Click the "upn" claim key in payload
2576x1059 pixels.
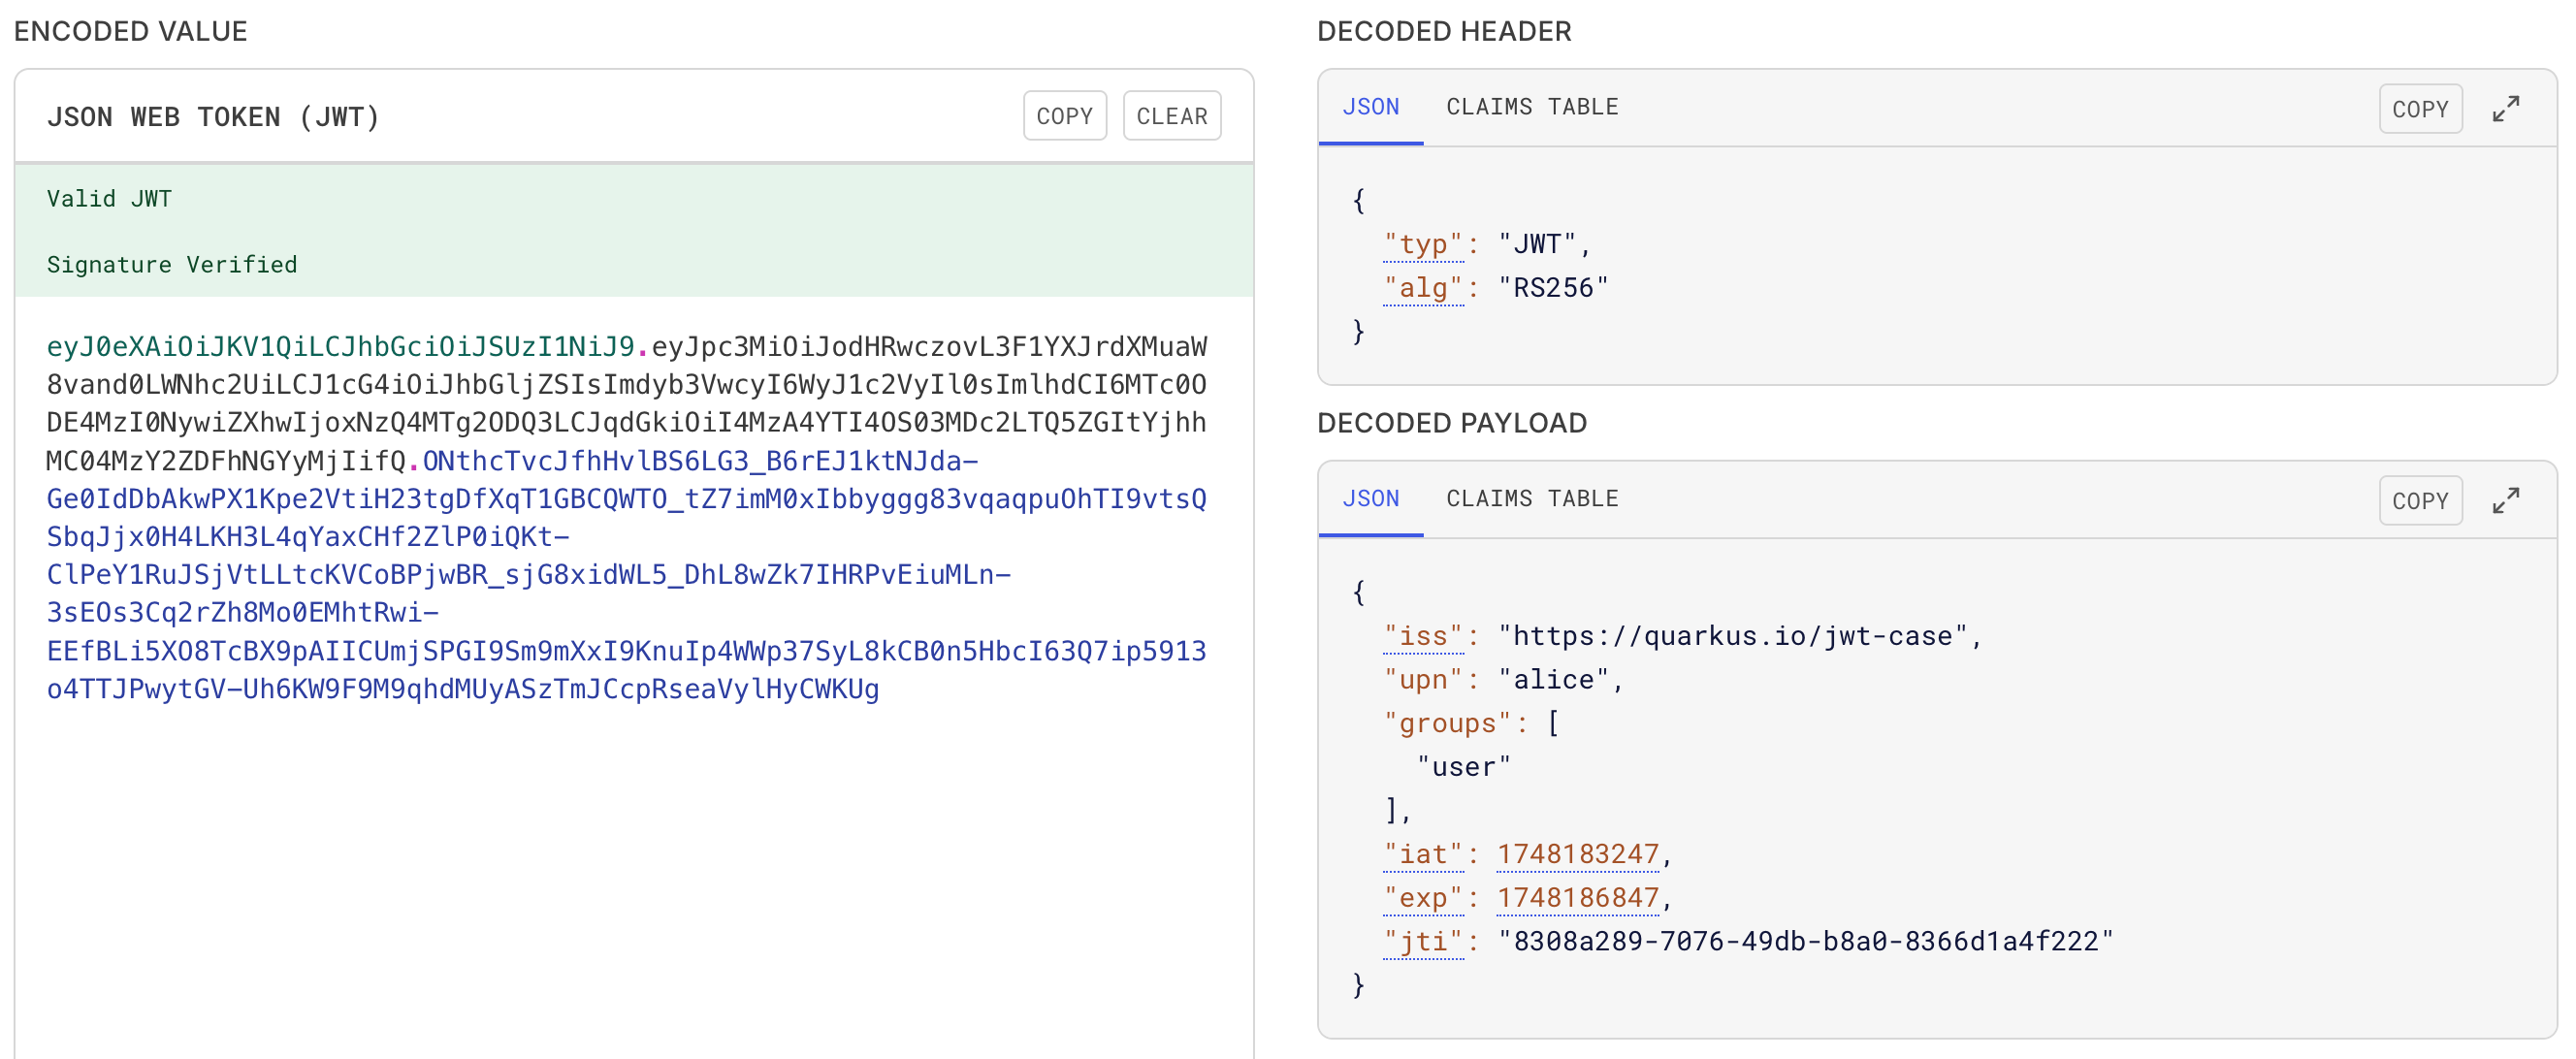click(1423, 680)
